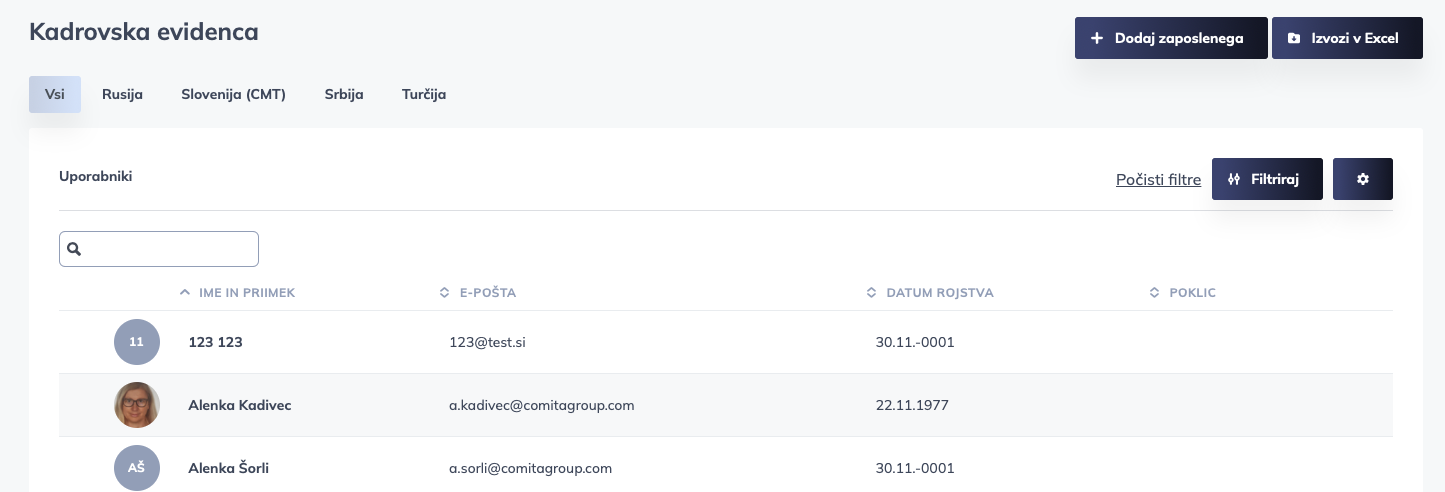1445x492 pixels.
Task: Click avatar photo of Alenka Kadivec
Action: [x=137, y=405]
